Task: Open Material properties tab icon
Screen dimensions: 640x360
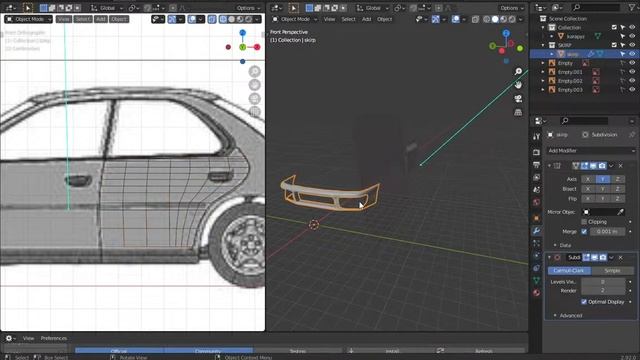Action: pyautogui.click(x=536, y=293)
